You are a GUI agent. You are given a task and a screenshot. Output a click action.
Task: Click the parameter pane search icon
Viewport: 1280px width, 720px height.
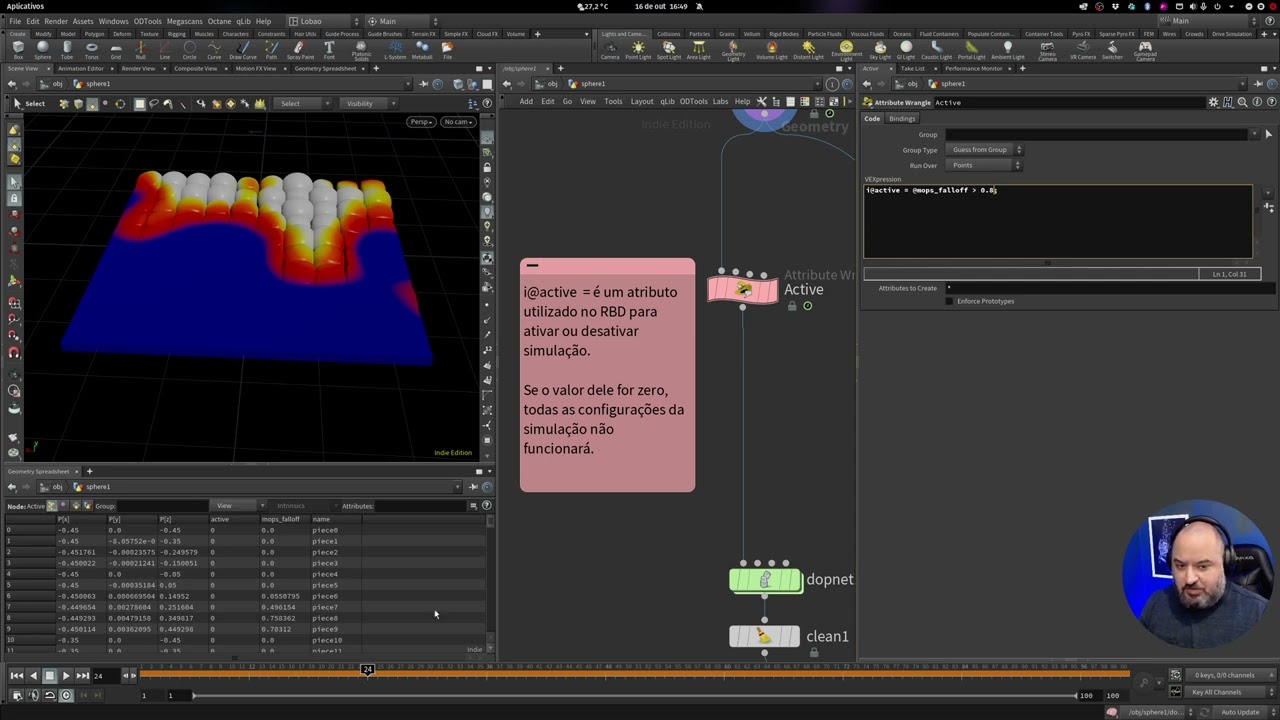pyautogui.click(x=1242, y=102)
